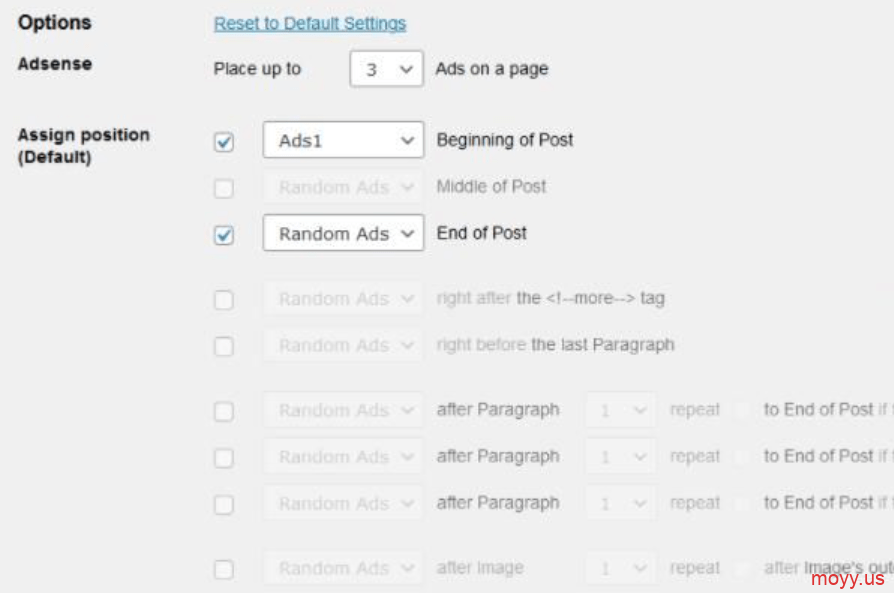Open the End of Post Random Ads dropdown

(343, 233)
